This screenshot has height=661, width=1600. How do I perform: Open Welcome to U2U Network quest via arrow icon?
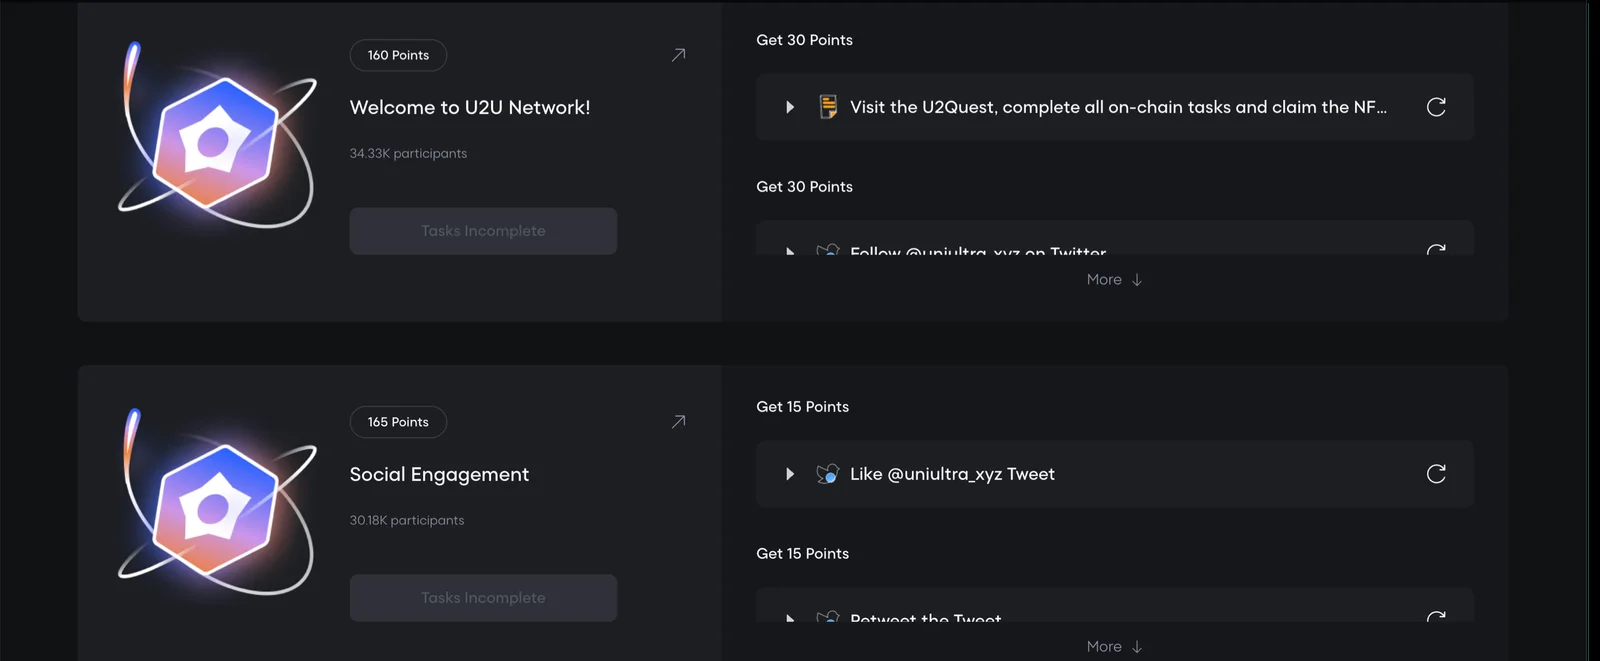coord(679,55)
